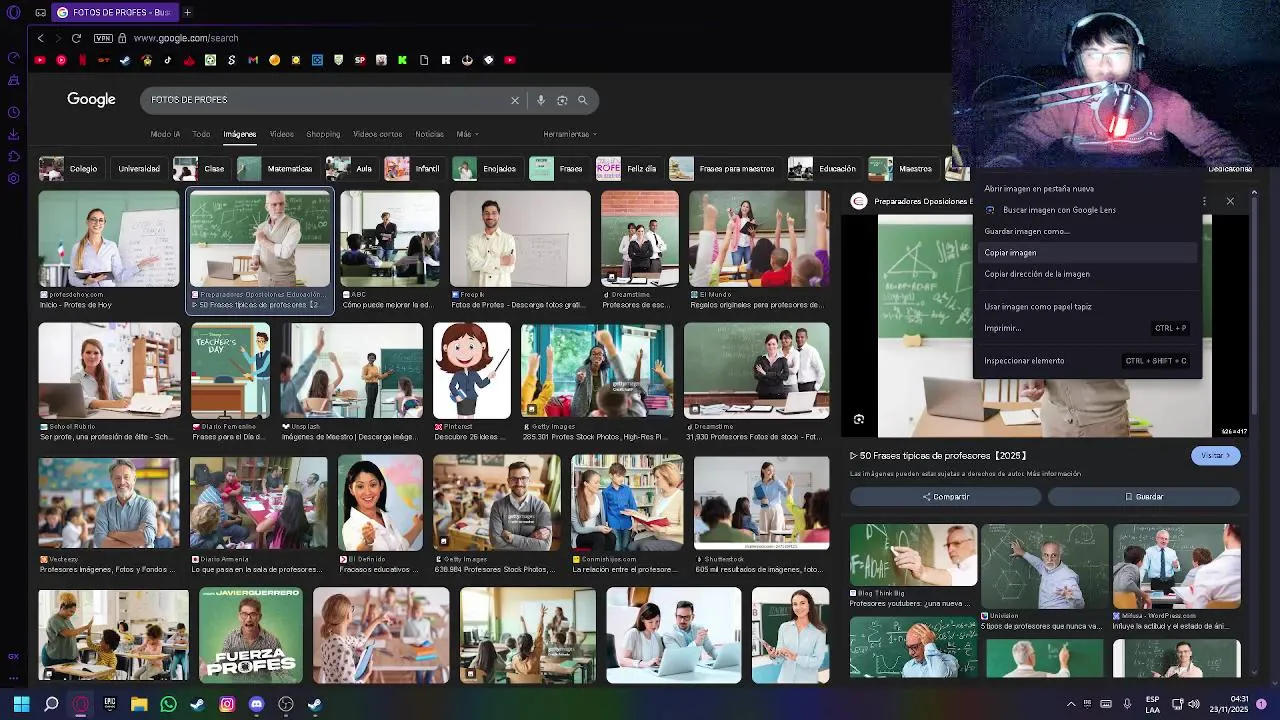Go to the Google logo home

pos(91,99)
